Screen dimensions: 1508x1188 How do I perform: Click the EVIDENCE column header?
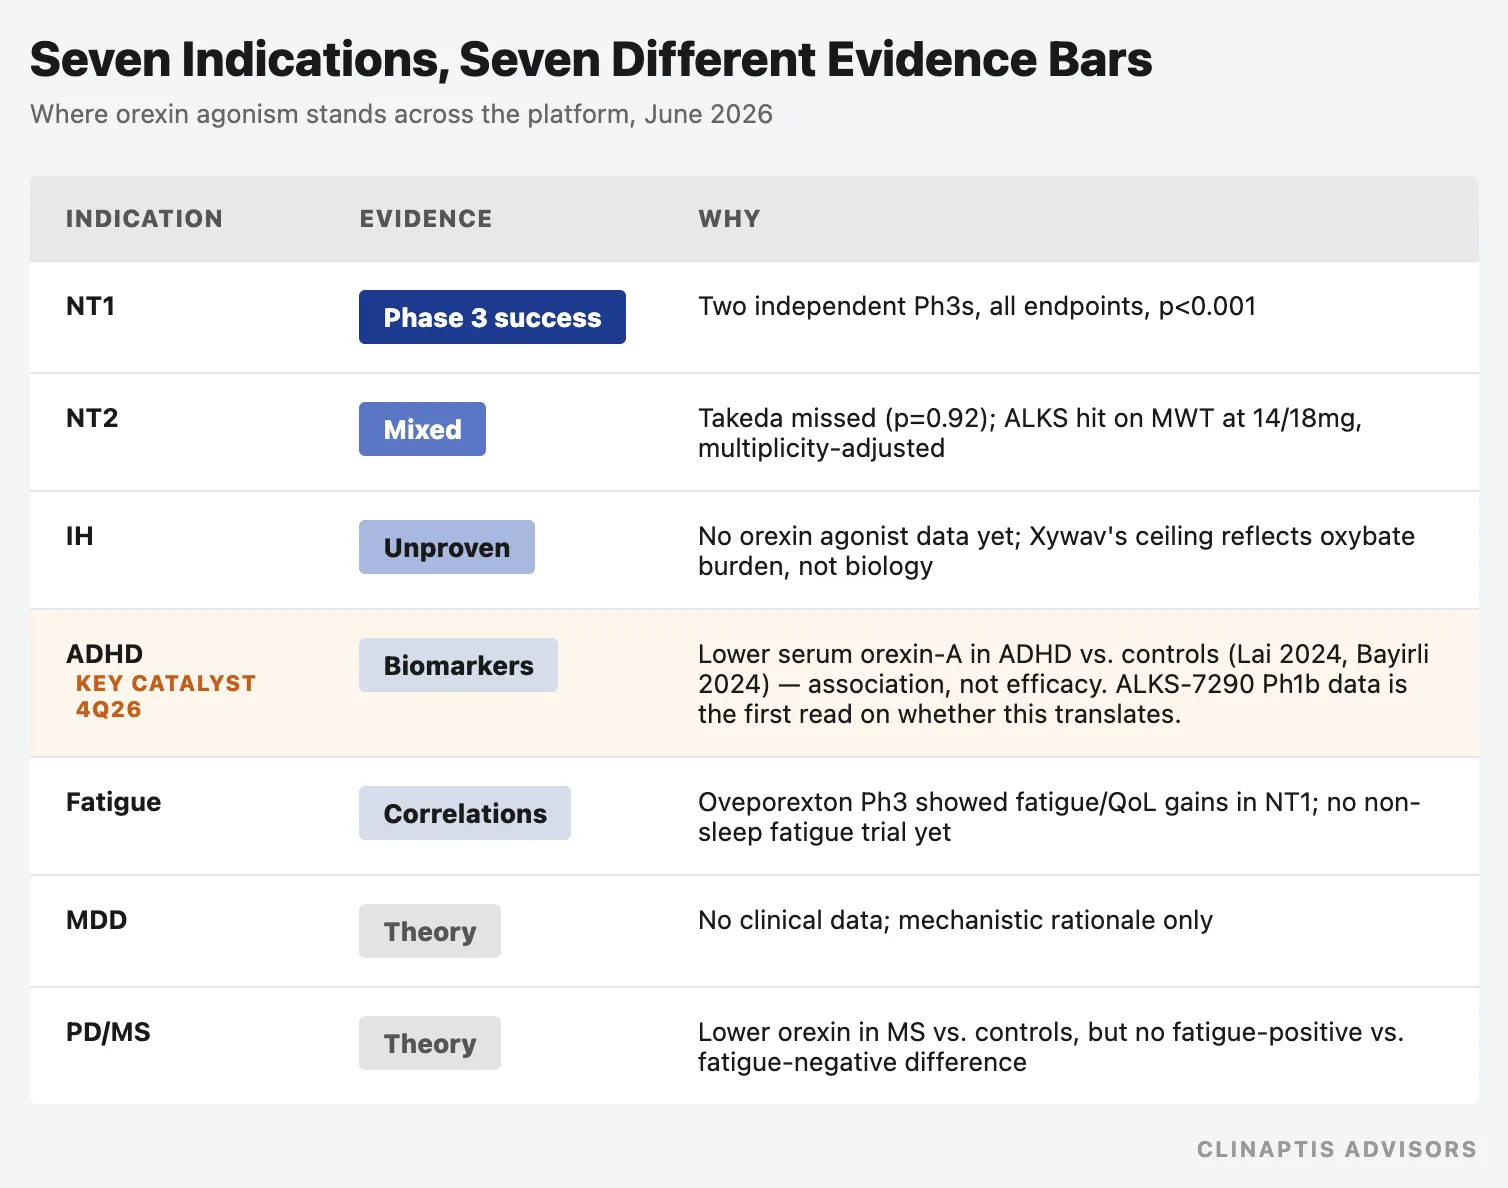(x=426, y=219)
